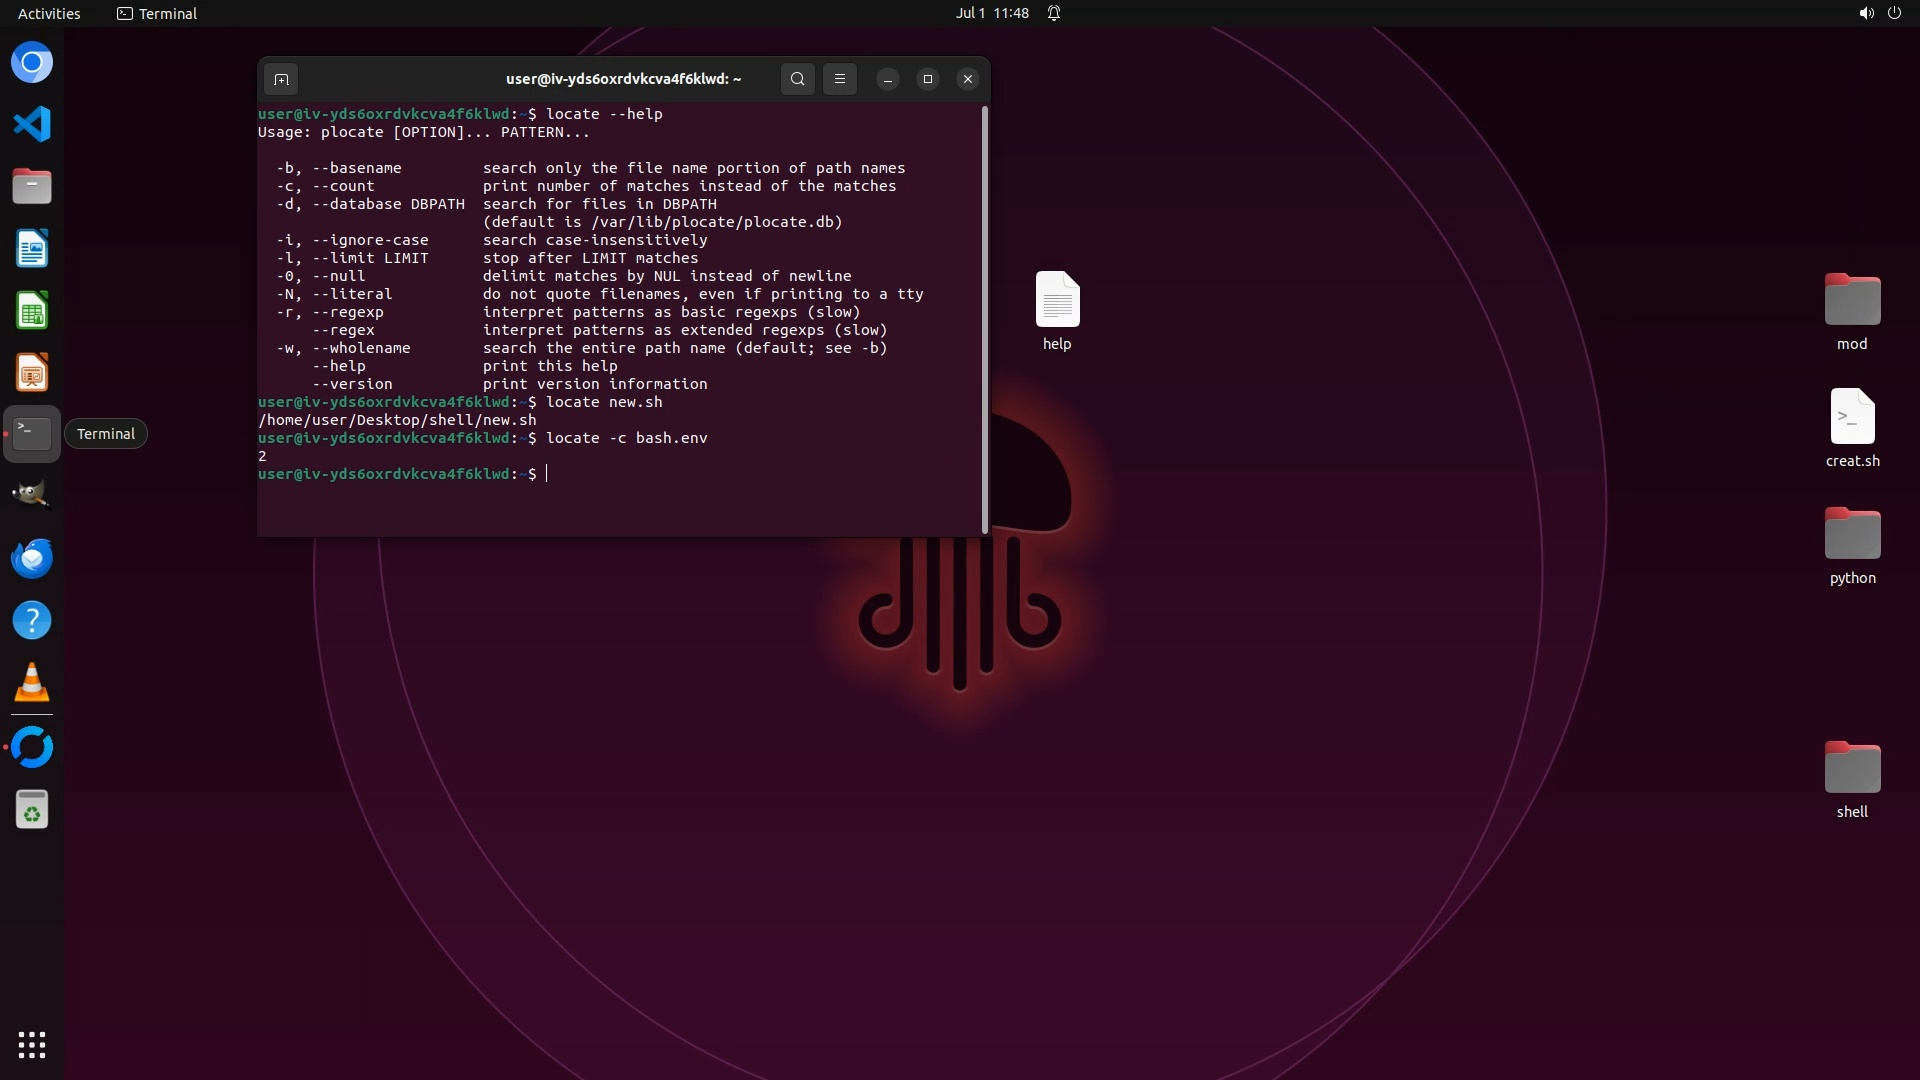Open LibreOffice Impress from dock
This screenshot has height=1080, width=1920.
coord(32,373)
